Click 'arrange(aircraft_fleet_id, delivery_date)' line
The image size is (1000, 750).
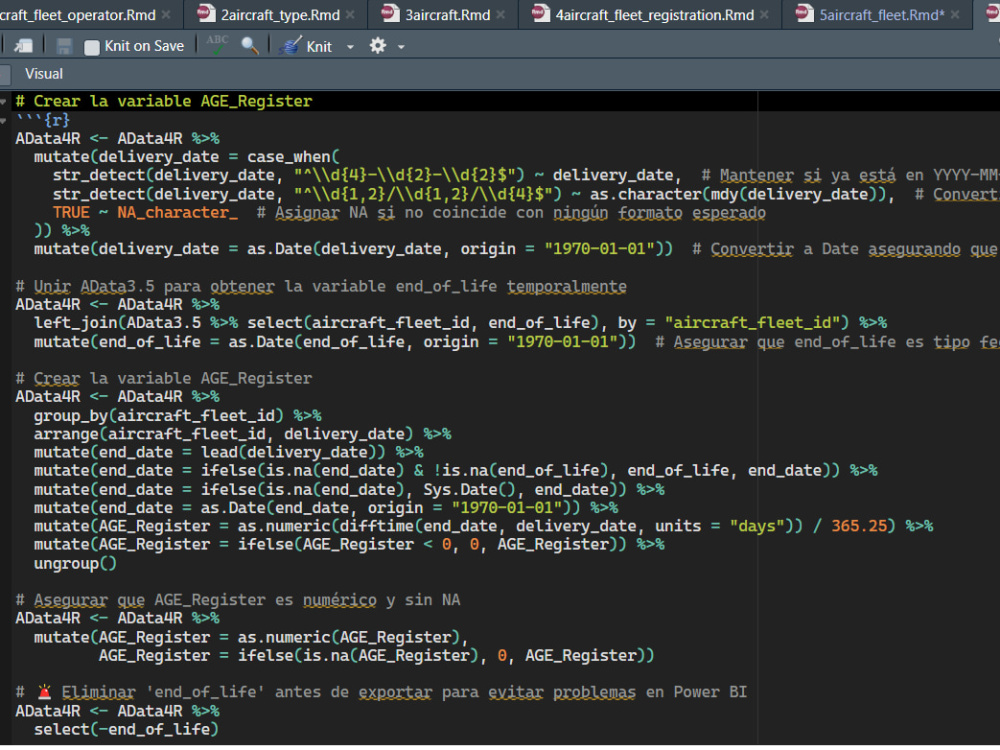point(224,434)
